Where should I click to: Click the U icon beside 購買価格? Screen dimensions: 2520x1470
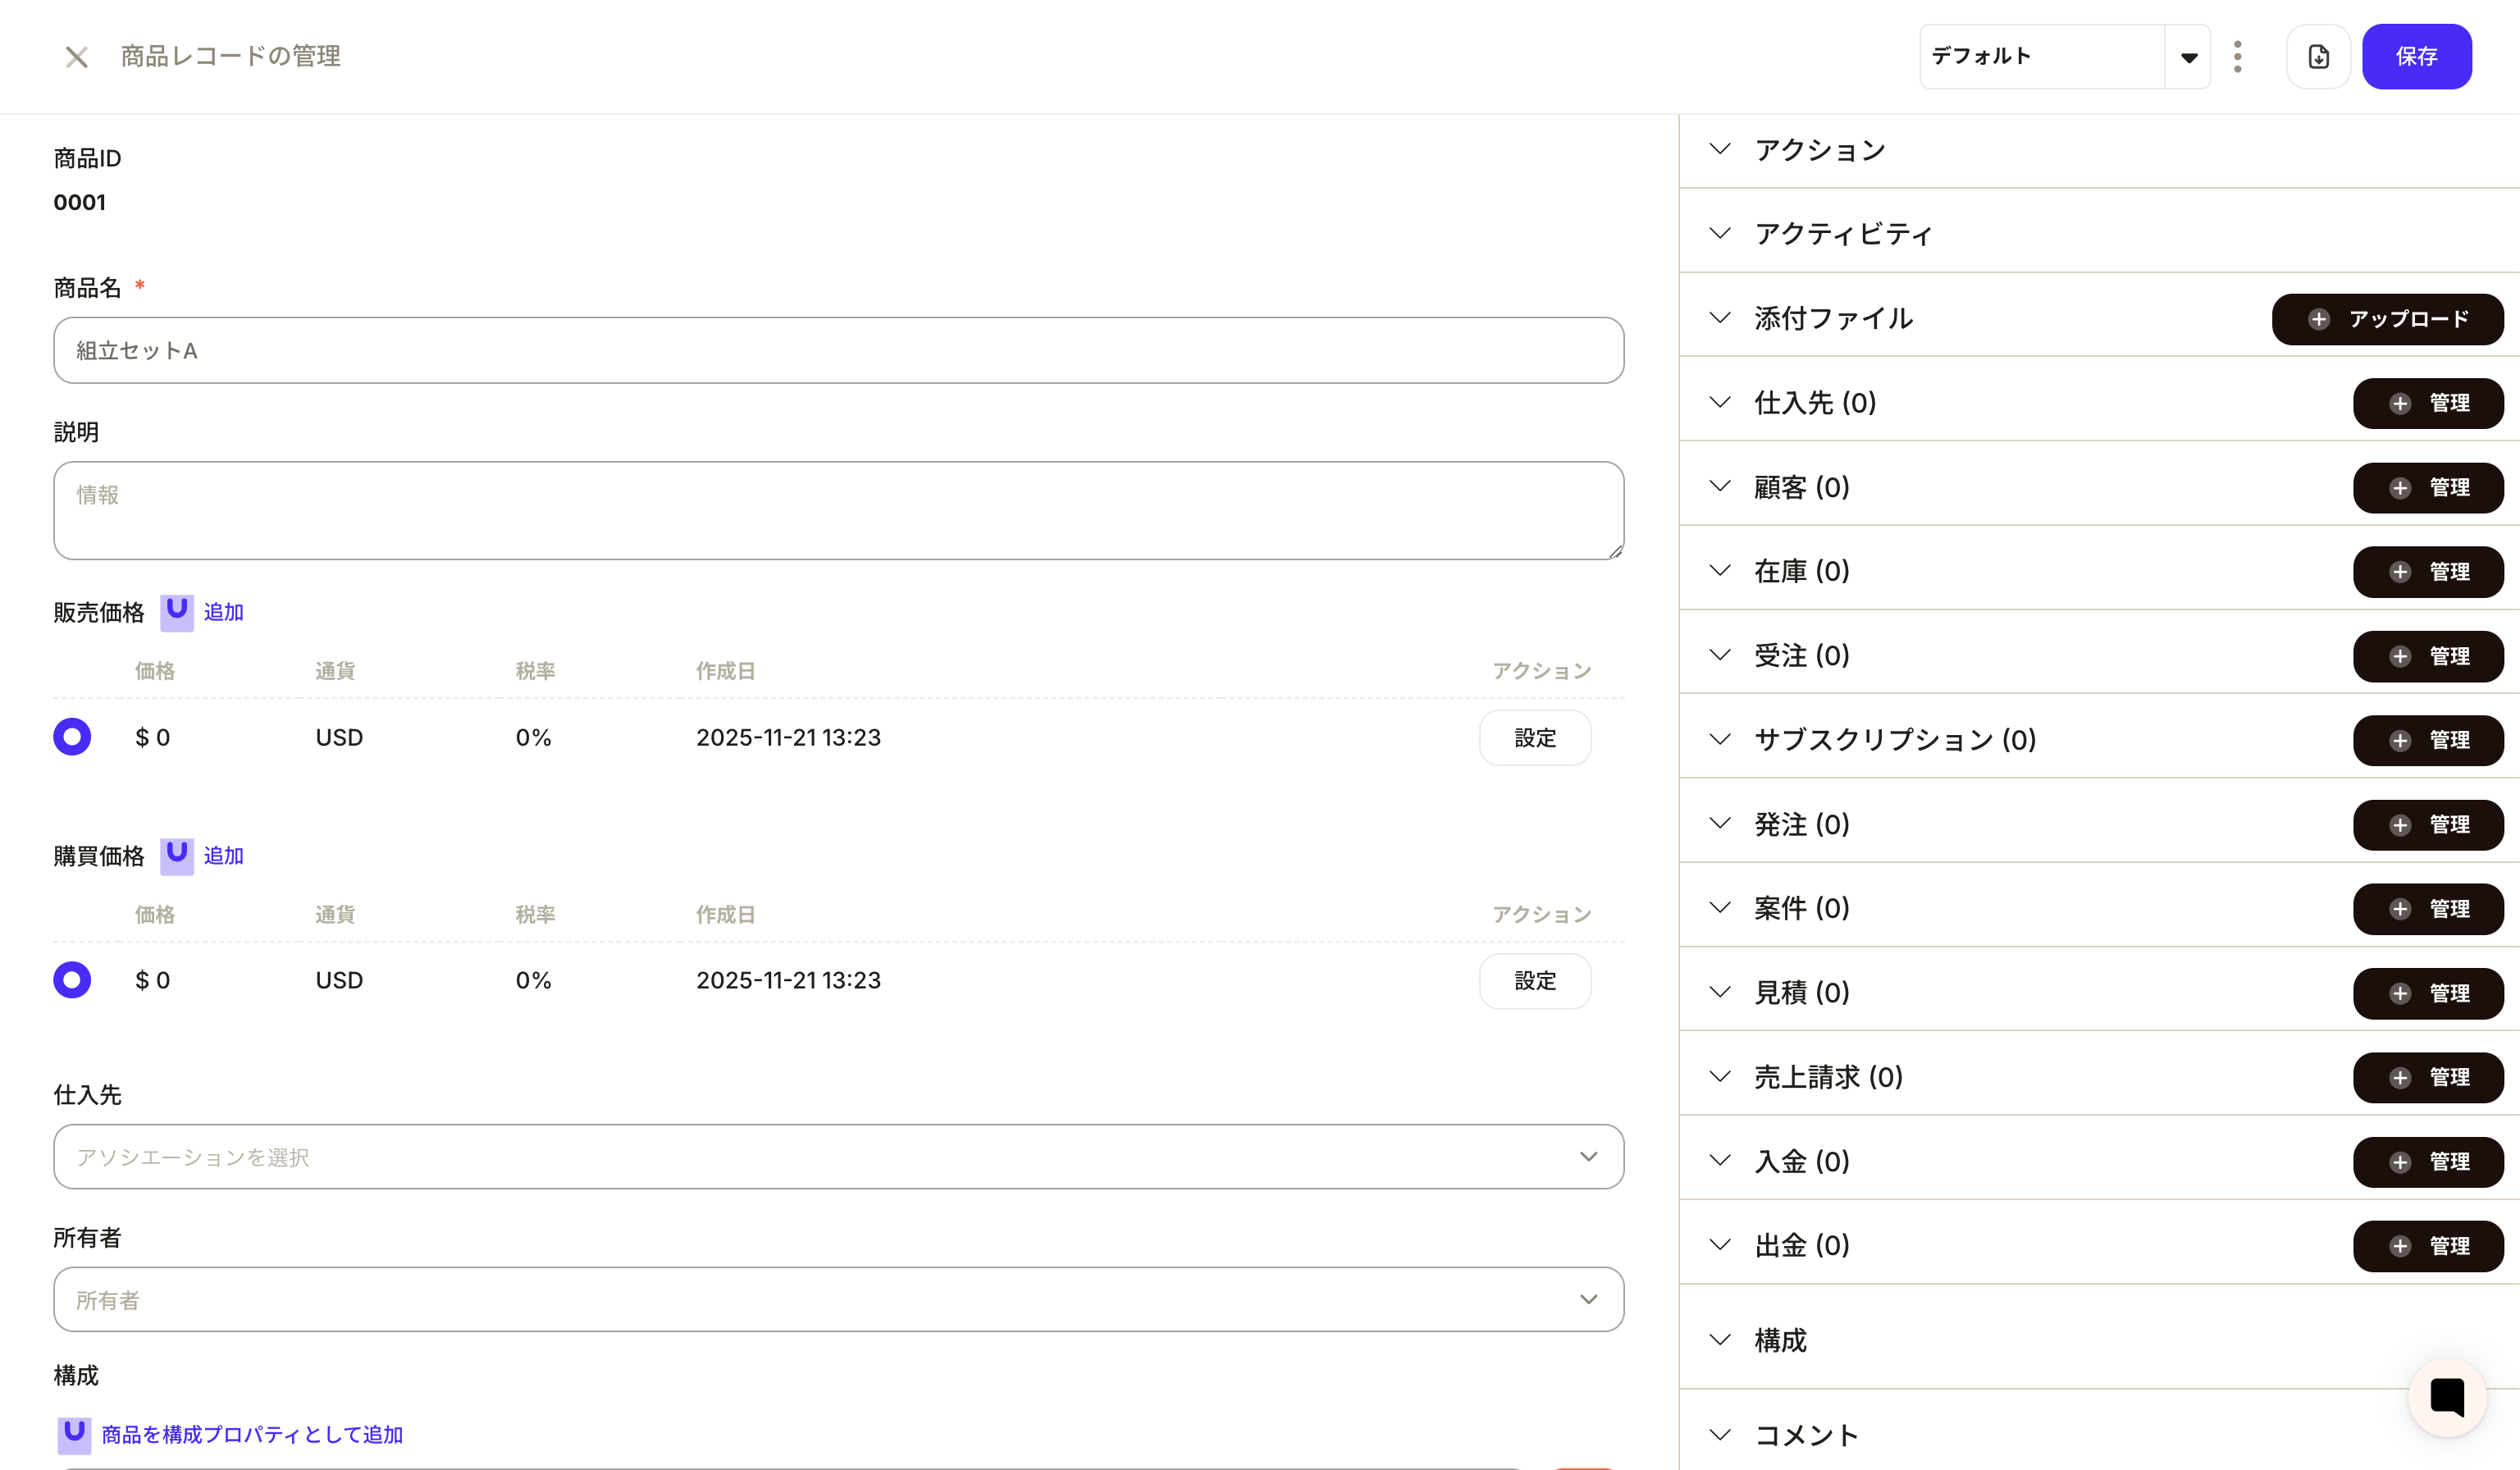[x=176, y=855]
